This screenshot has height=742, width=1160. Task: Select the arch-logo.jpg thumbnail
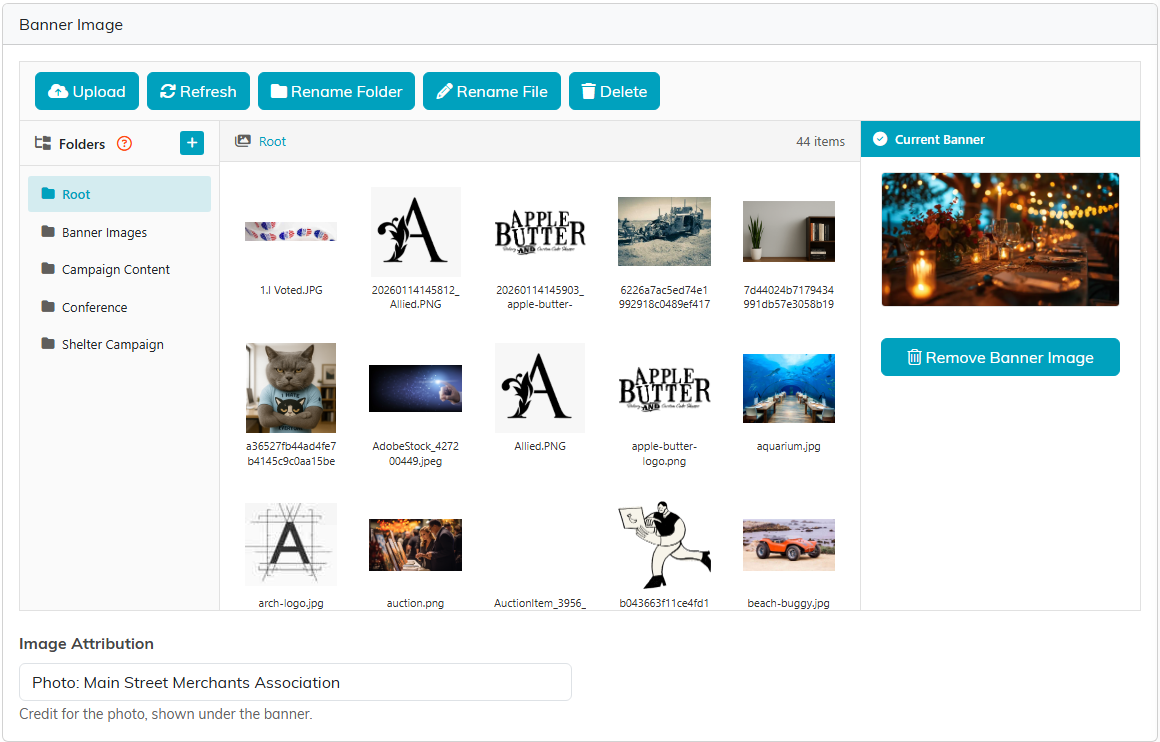(x=291, y=544)
